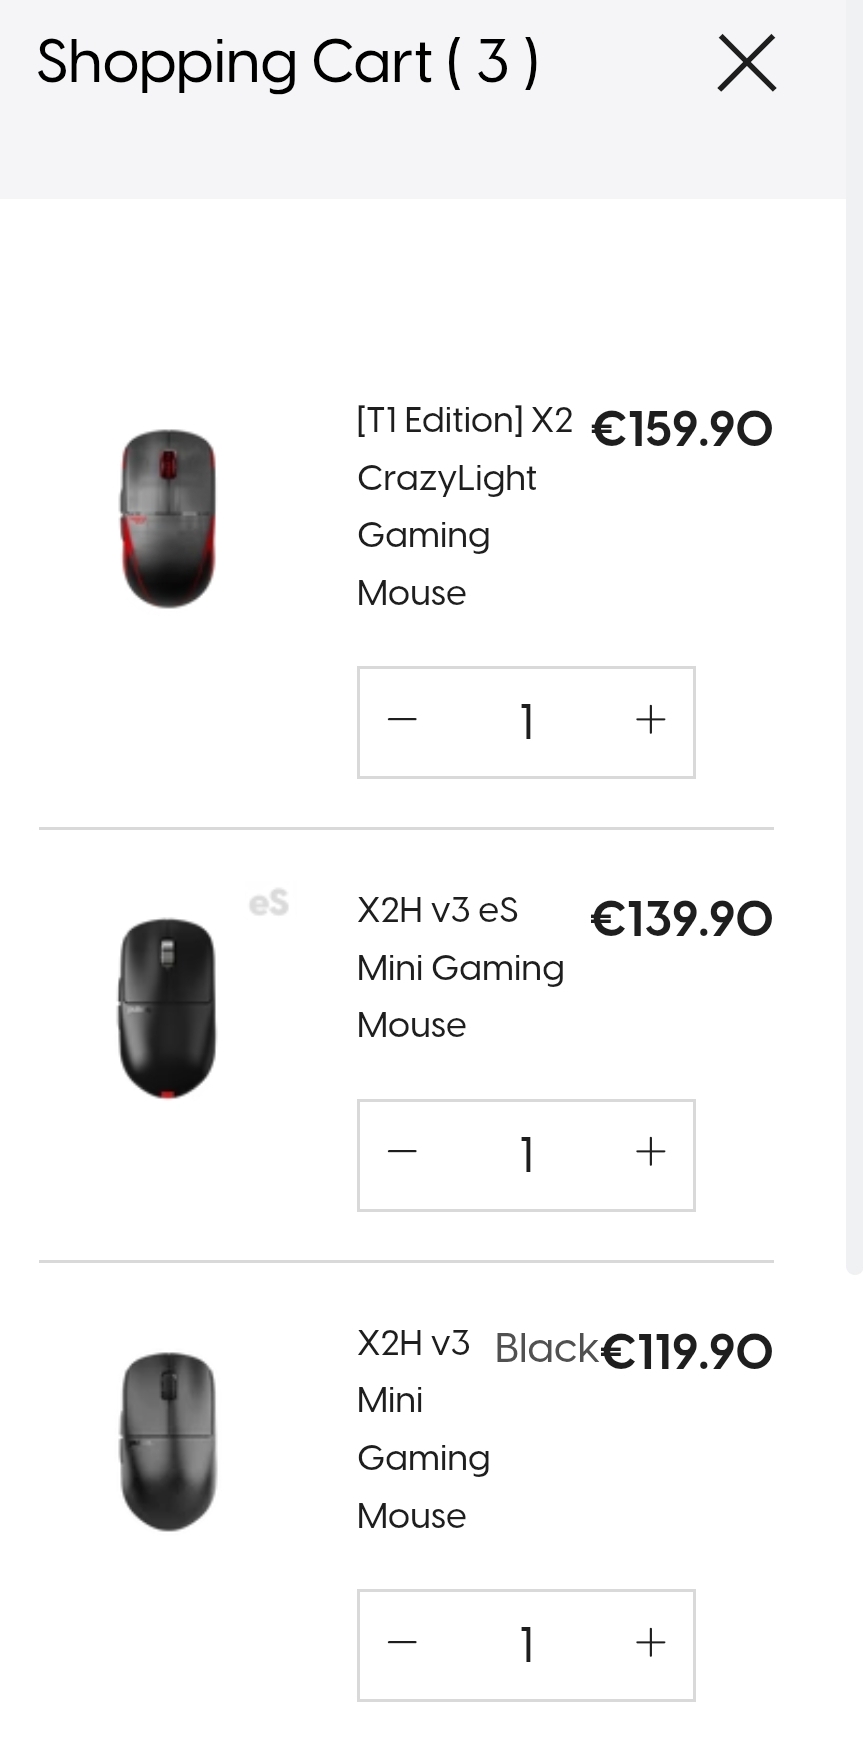Click quantity field for X2H v3 eS Mini
The height and width of the screenshot is (1741, 863).
[526, 1155]
